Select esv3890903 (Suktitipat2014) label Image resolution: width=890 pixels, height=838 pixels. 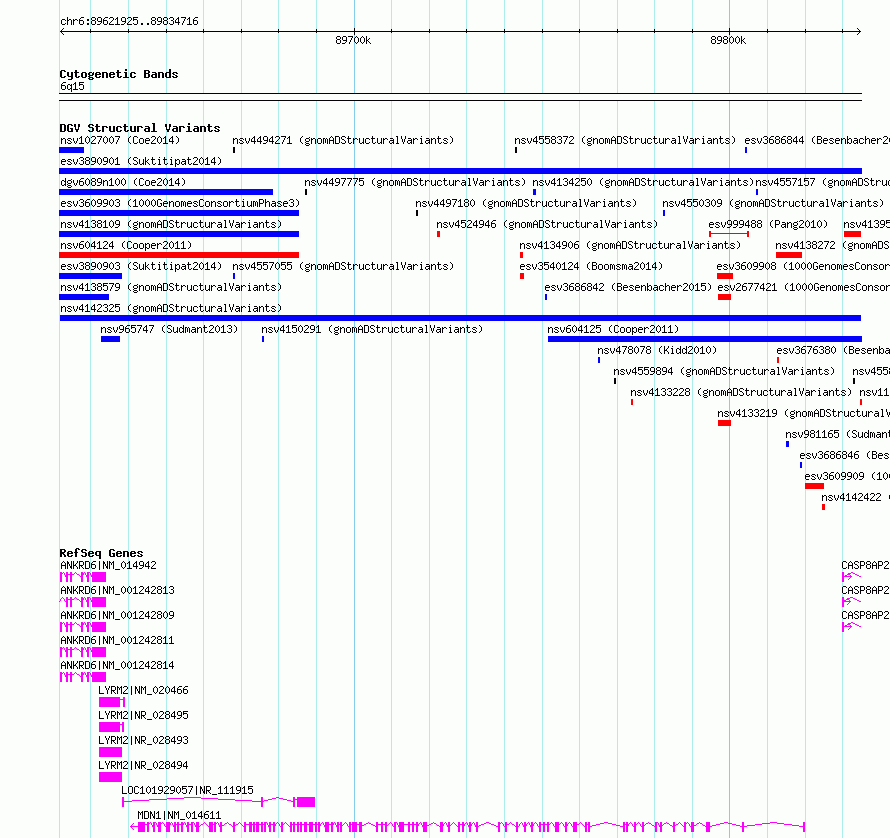click(x=141, y=266)
